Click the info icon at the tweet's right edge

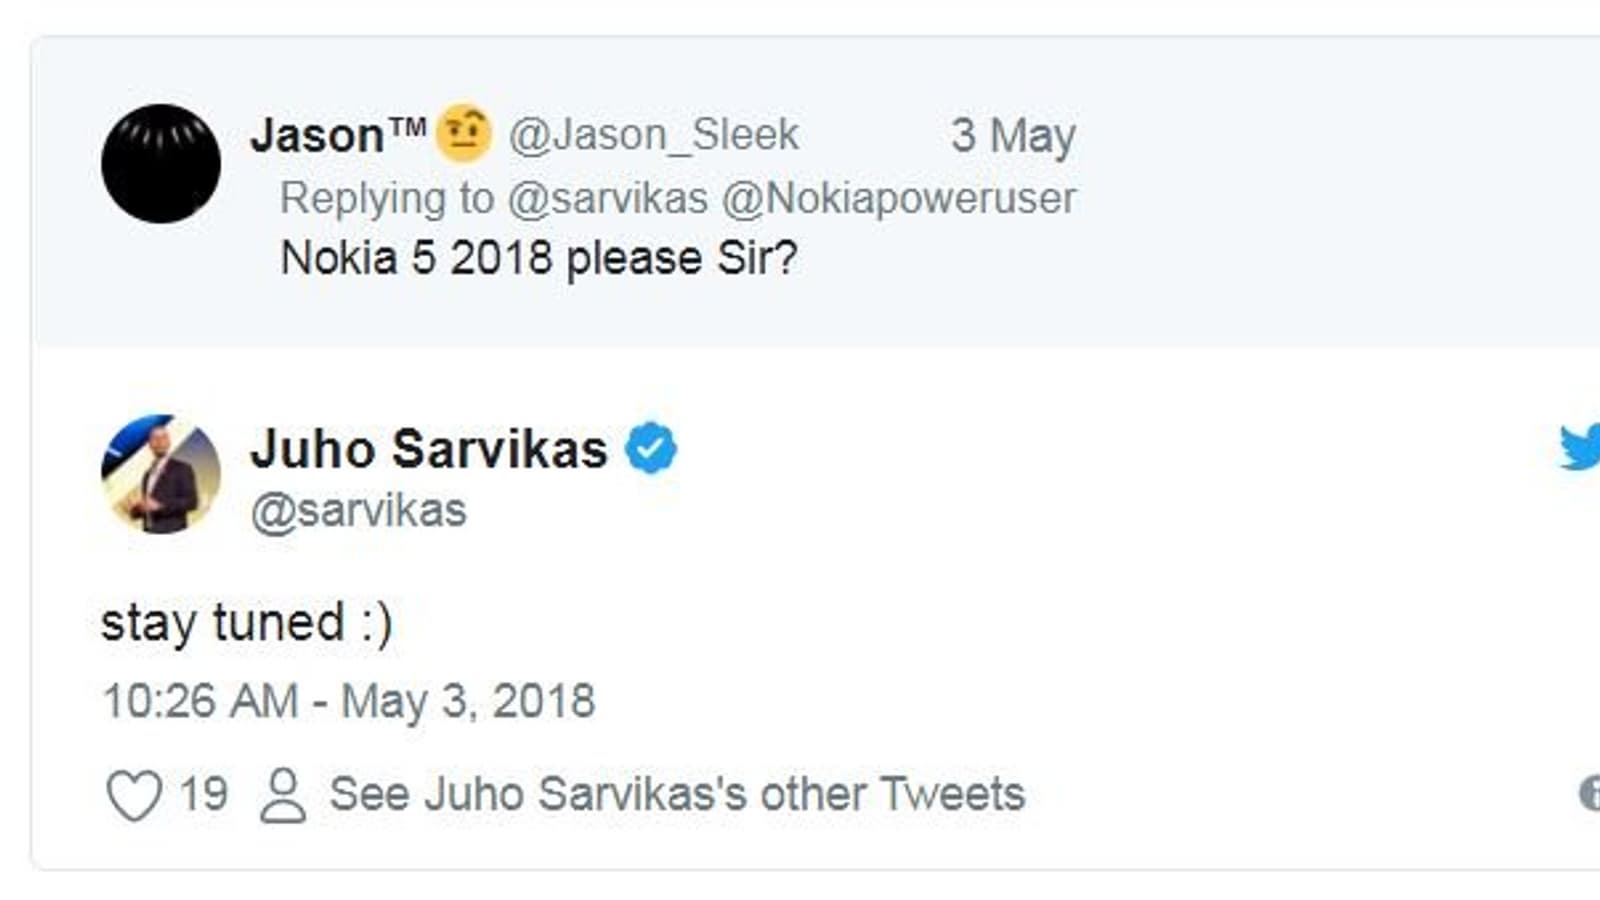click(1590, 793)
